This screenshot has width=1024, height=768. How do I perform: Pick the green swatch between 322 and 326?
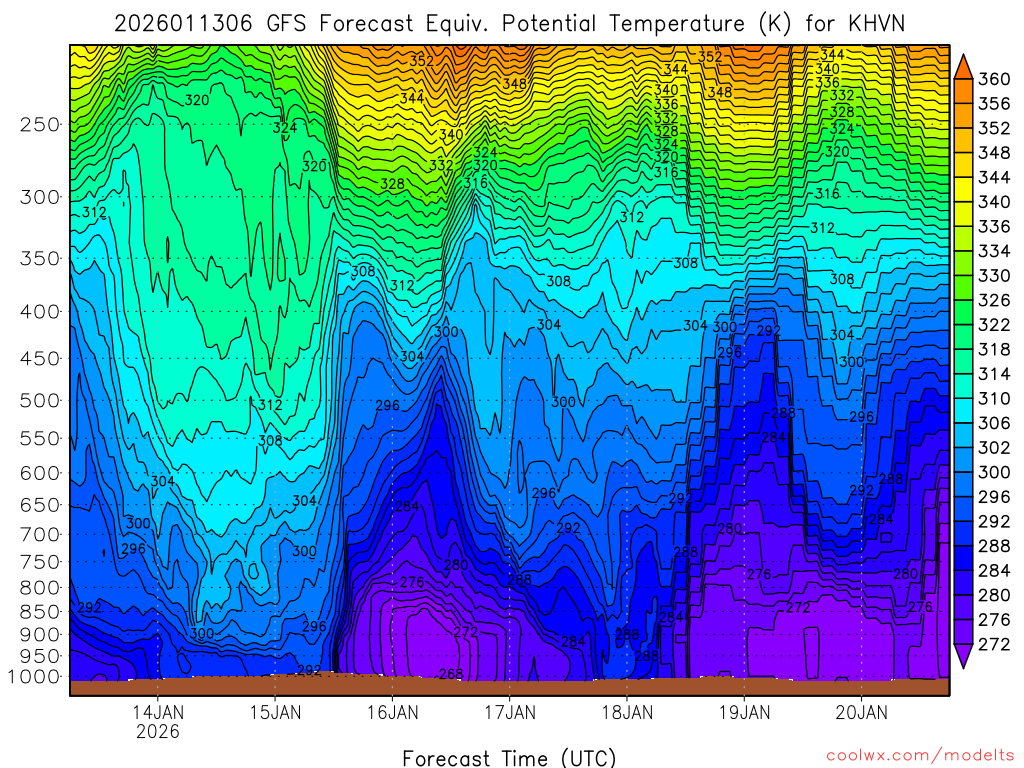point(963,313)
